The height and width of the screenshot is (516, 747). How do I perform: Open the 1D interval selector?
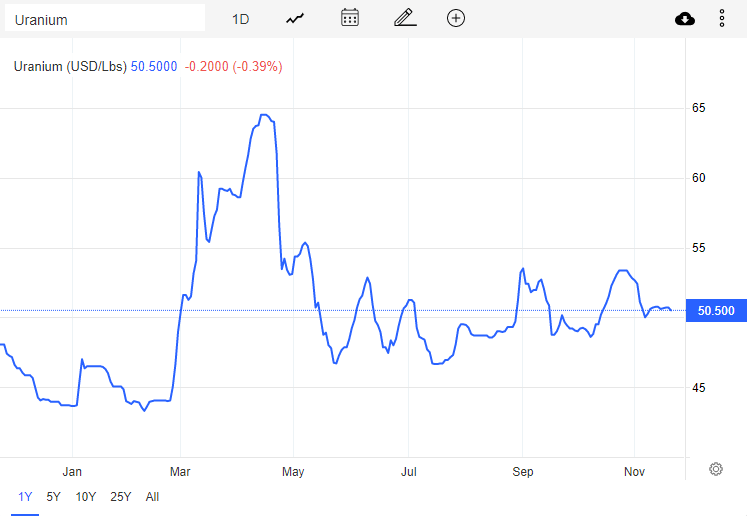[x=241, y=19]
